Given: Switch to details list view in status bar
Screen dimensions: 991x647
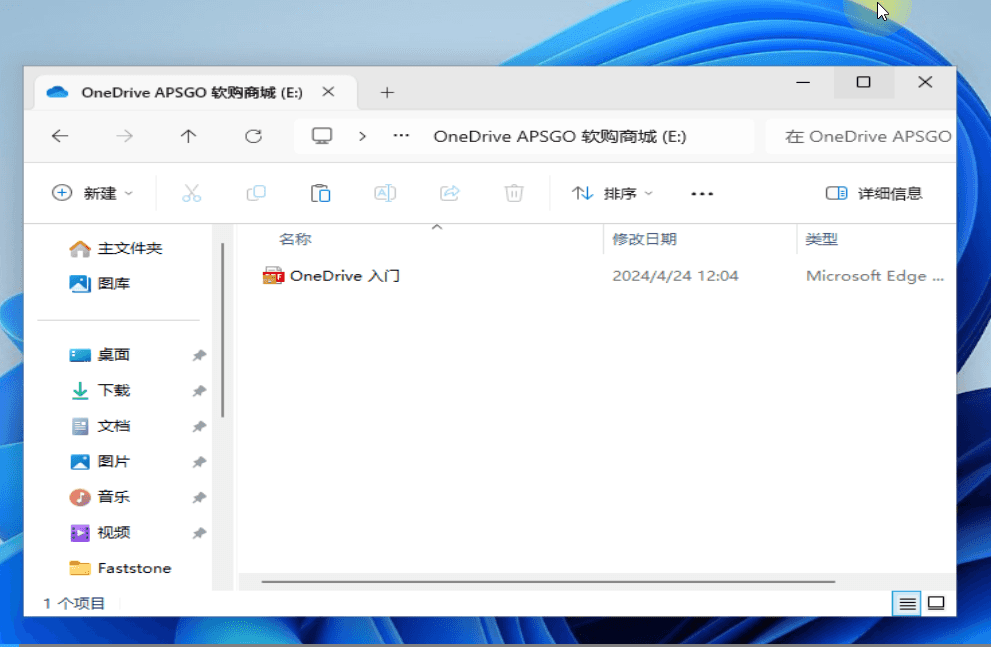Looking at the screenshot, I should coord(907,604).
